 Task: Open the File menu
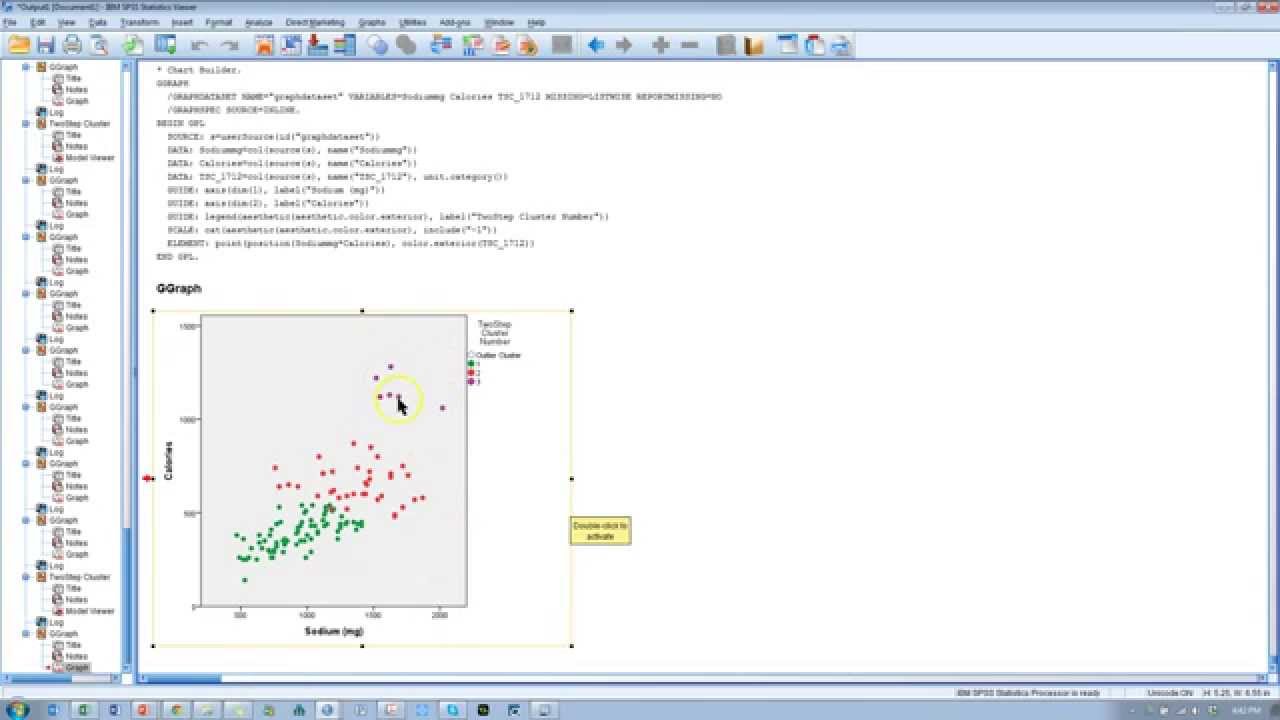pyautogui.click(x=10, y=22)
